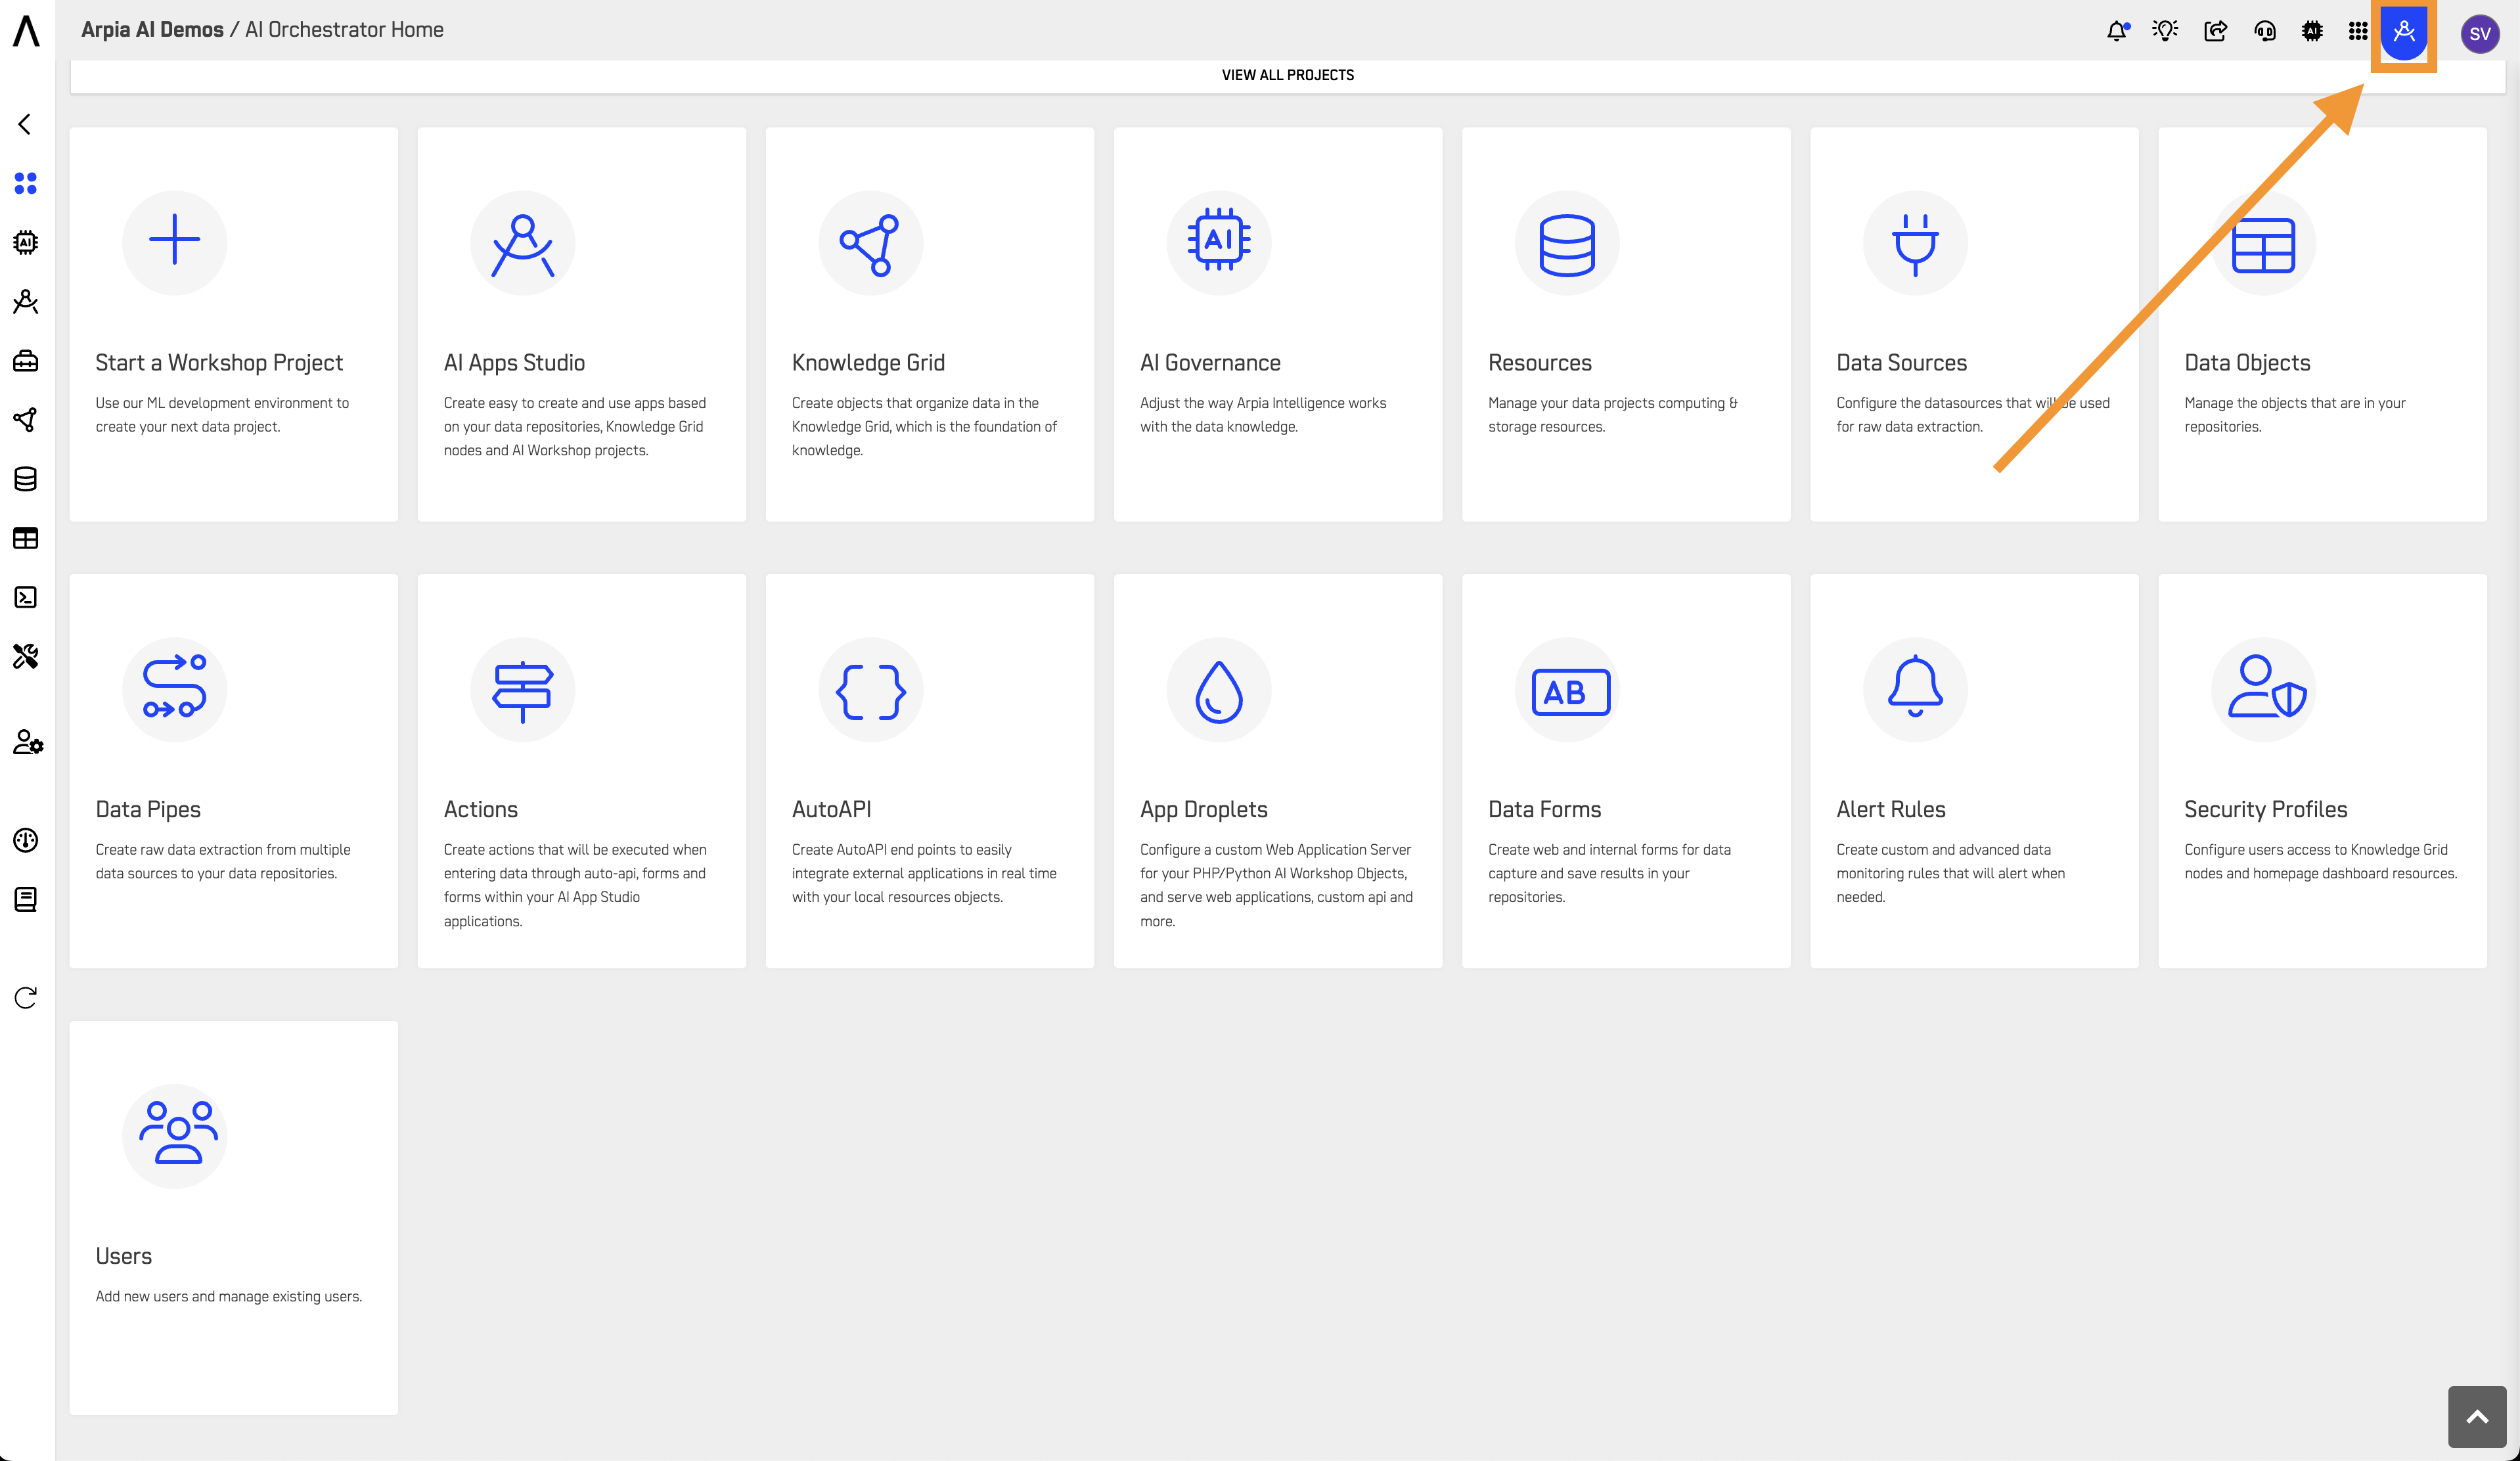Click the refresh icon in sidebar
Screen dimensions: 2520x1461
tap(26, 998)
